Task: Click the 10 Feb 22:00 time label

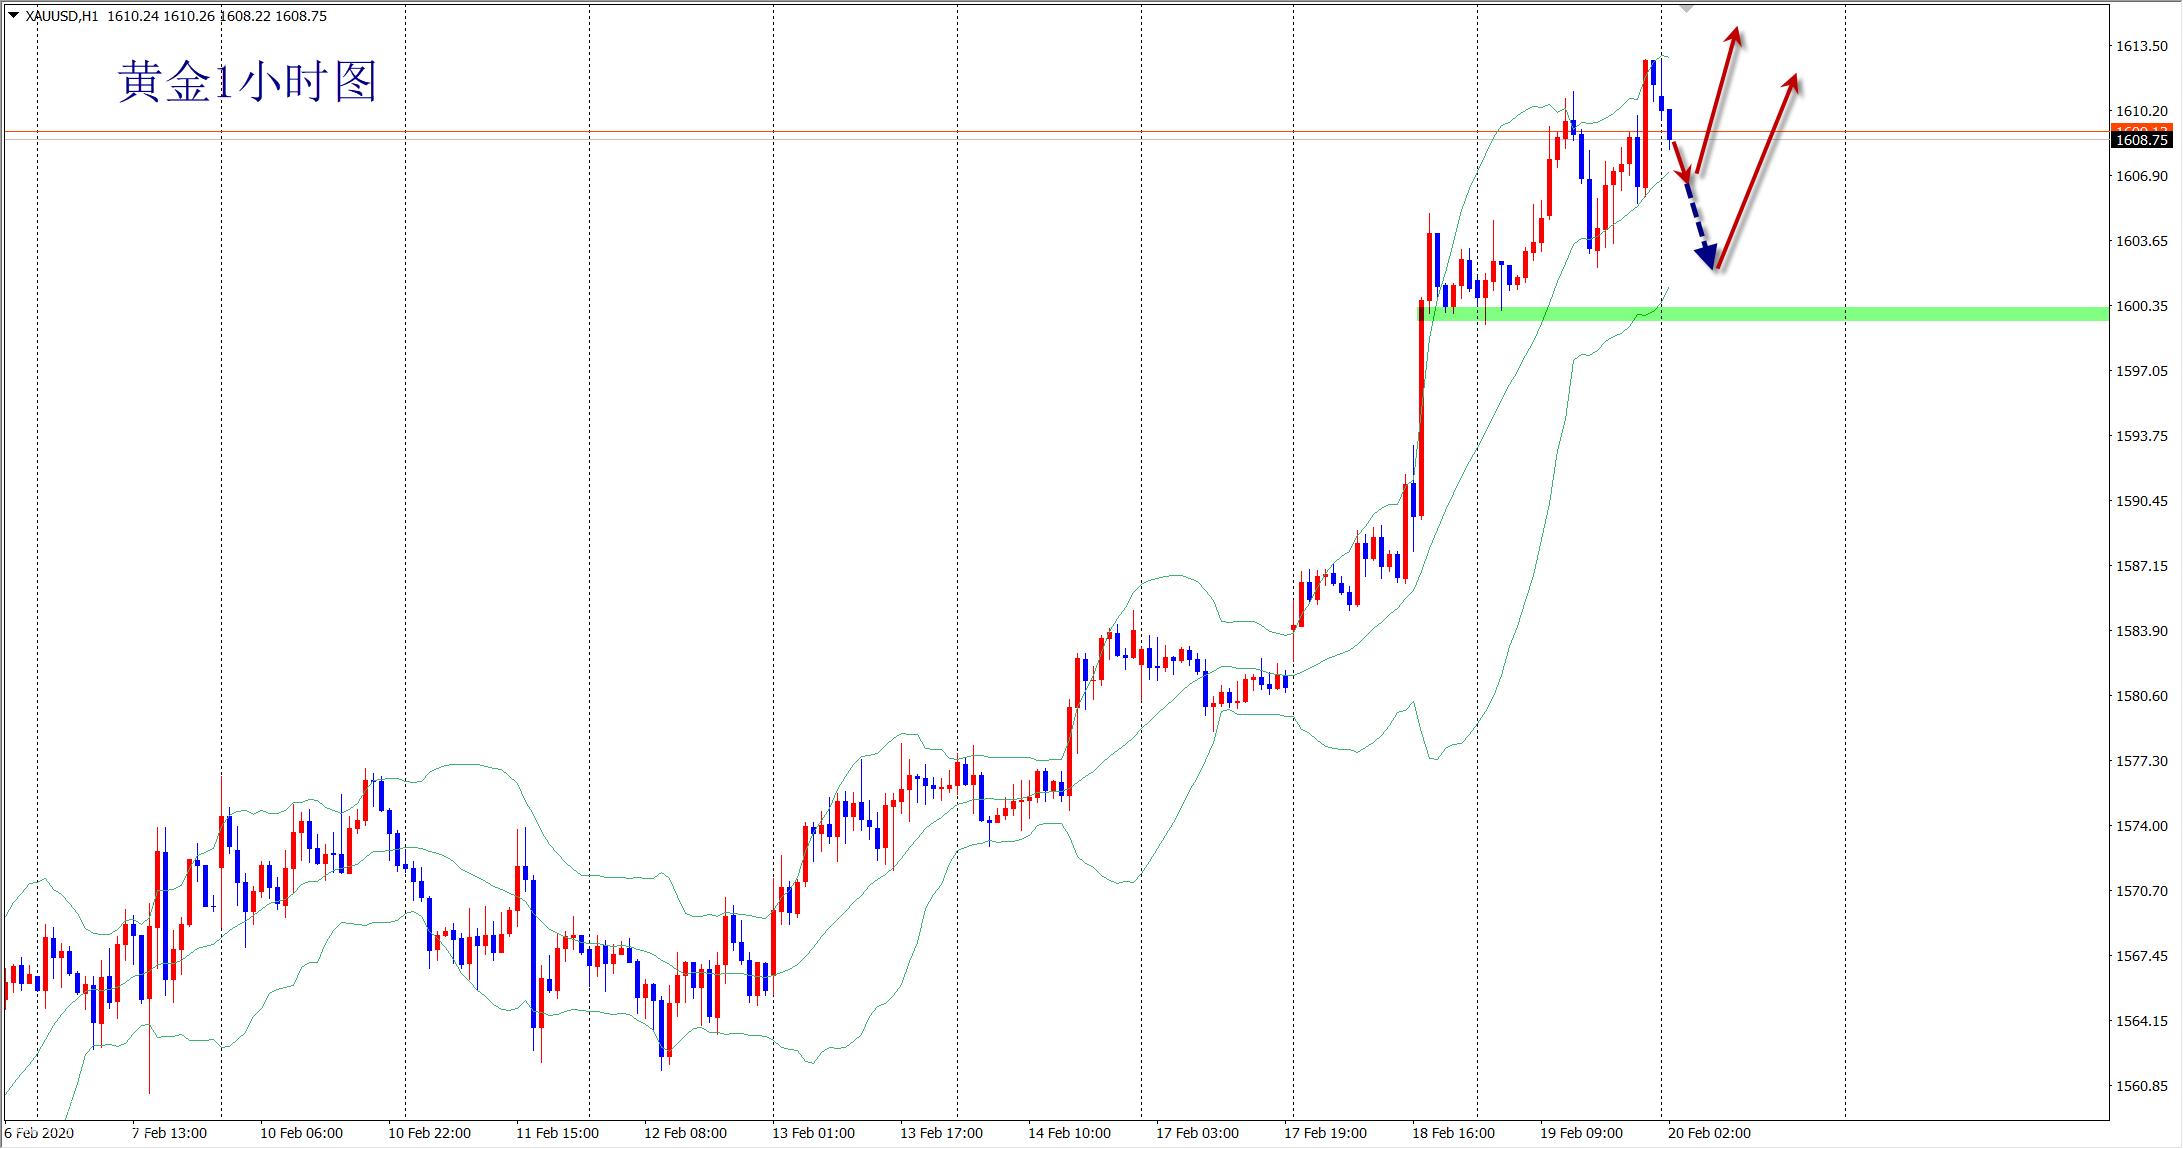Action: coord(429,1133)
